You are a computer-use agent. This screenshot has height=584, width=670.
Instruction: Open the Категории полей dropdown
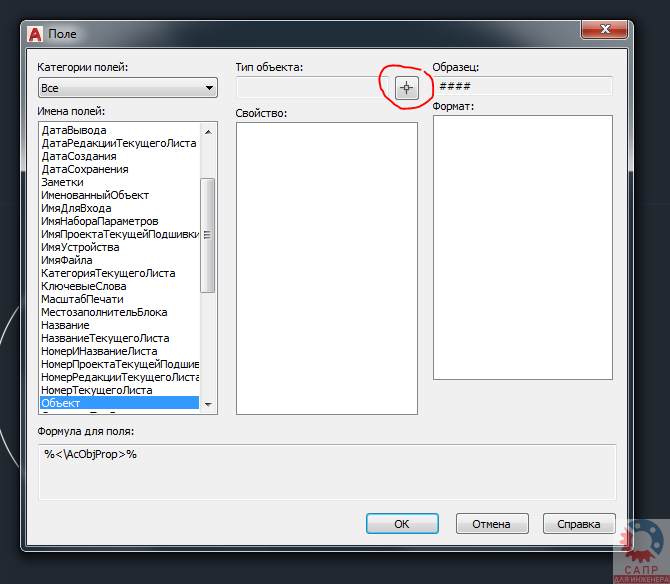pos(128,88)
